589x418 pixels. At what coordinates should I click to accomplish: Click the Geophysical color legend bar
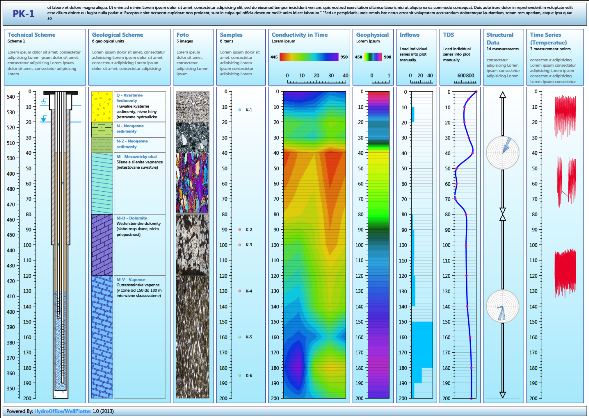coord(373,57)
